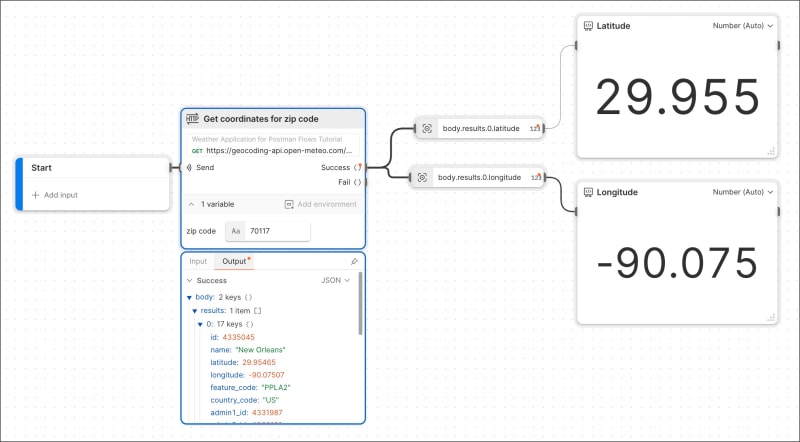Image resolution: width=800 pixels, height=442 pixels.
Task: Click the Send port icon
Action: 189,167
